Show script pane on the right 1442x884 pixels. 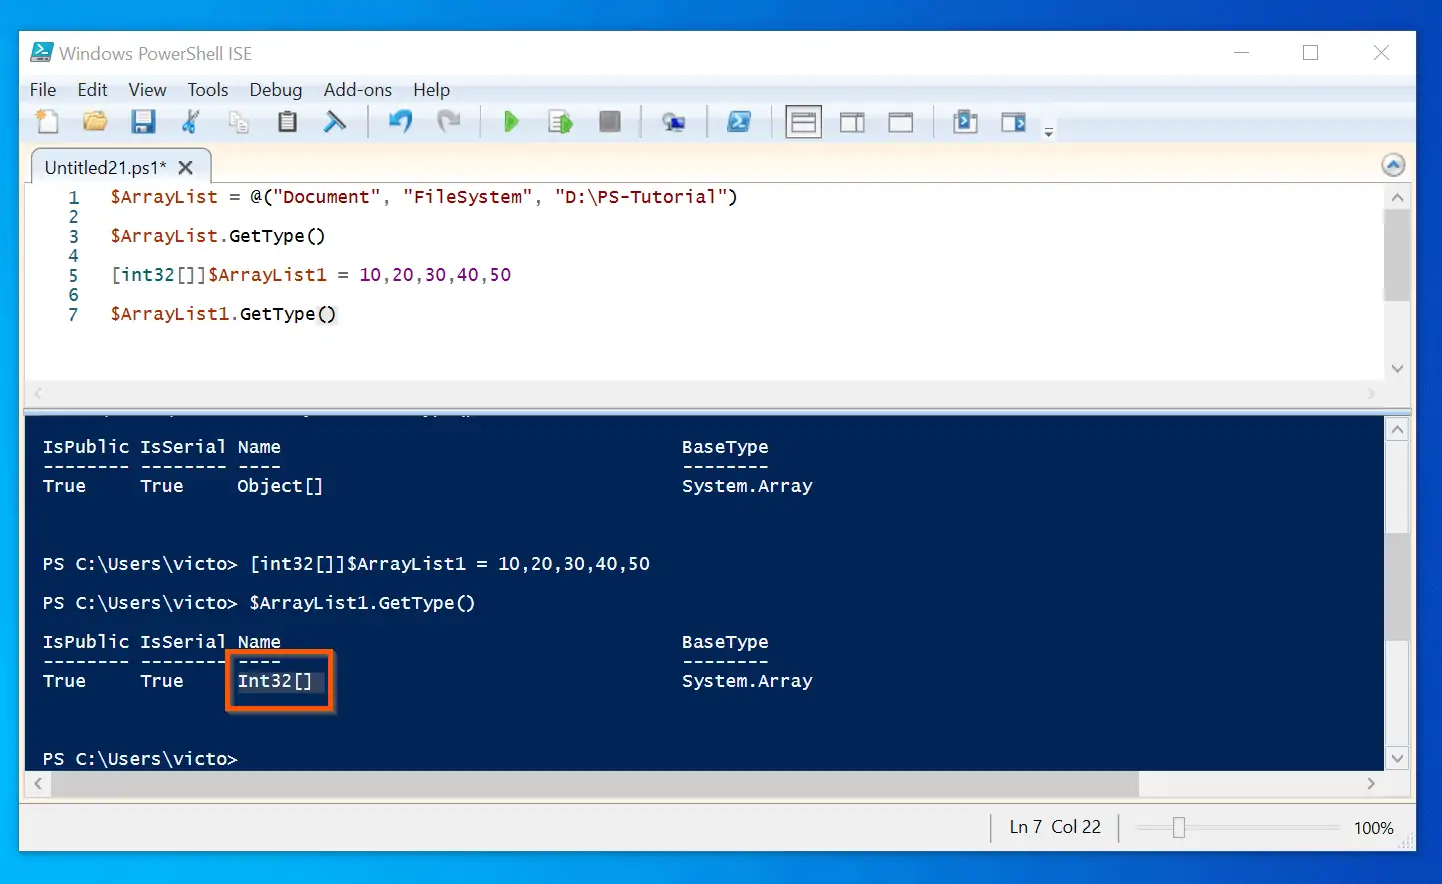(852, 122)
